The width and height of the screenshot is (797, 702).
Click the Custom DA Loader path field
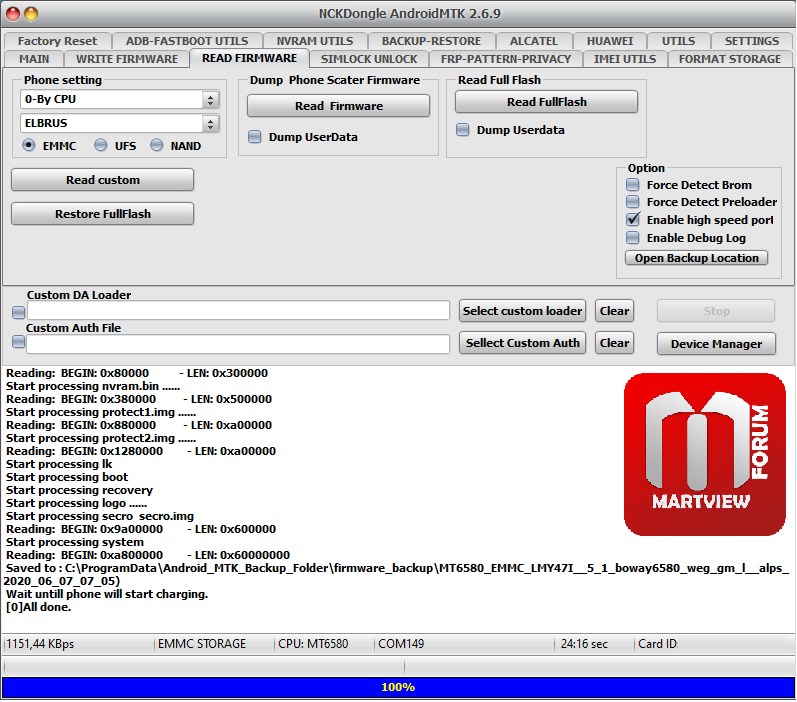(238, 311)
